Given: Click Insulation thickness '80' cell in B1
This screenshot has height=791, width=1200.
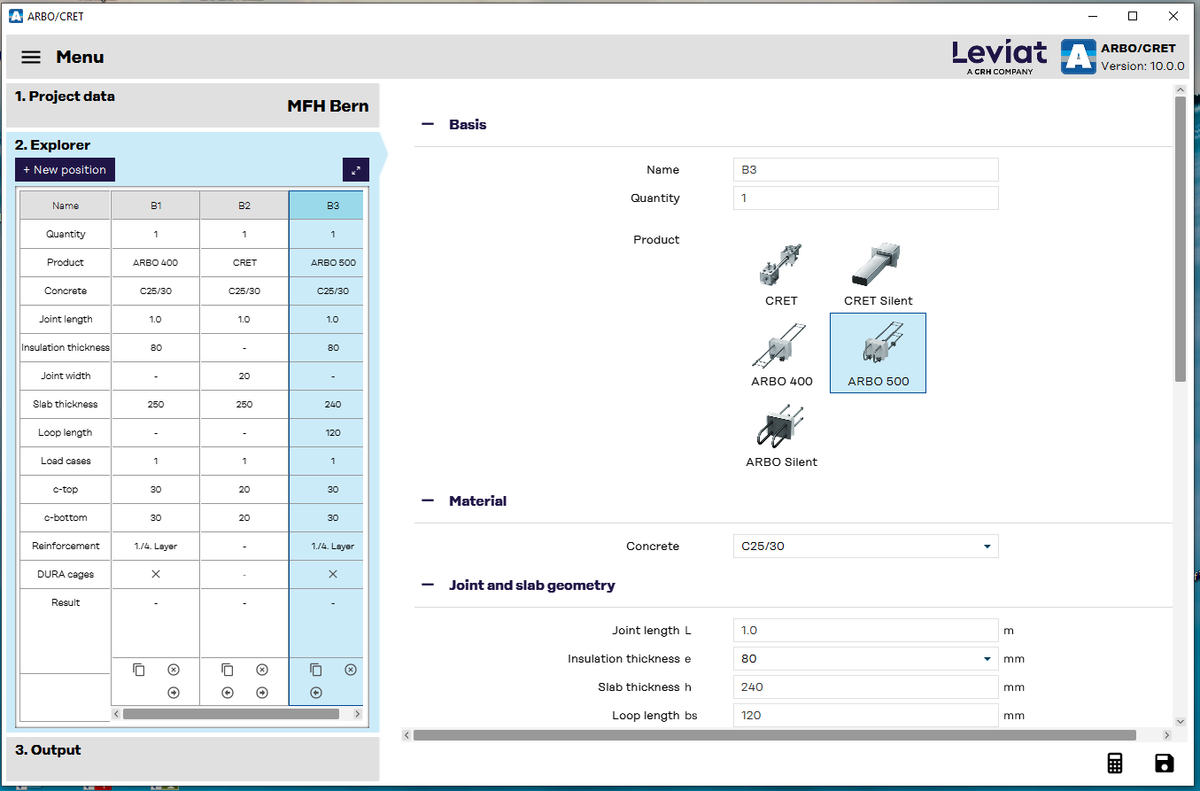Looking at the screenshot, I should click(155, 347).
